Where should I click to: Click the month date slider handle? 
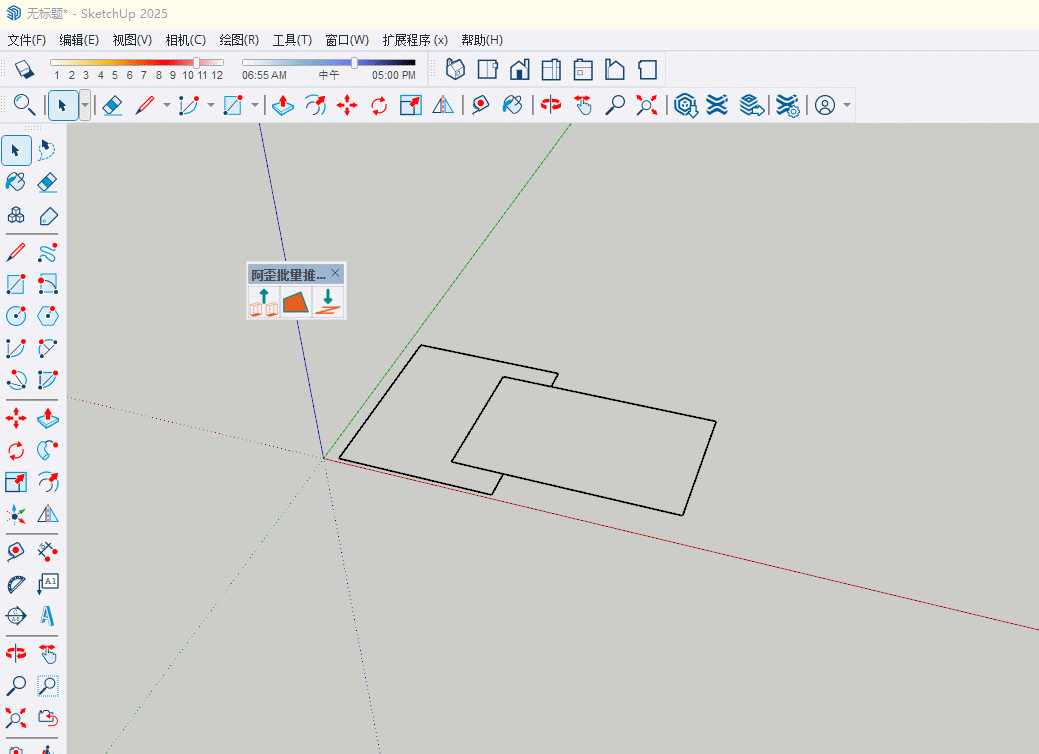click(x=196, y=62)
